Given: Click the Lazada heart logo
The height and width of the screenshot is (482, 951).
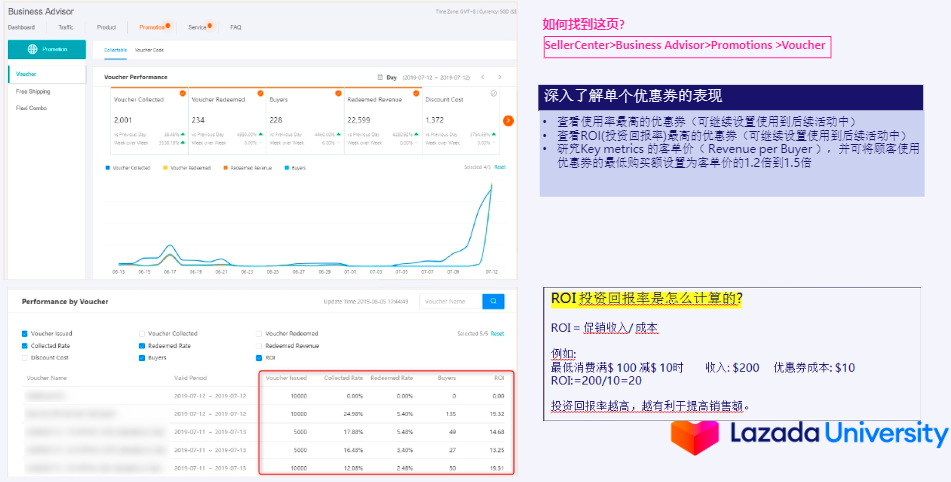Looking at the screenshot, I should coord(694,437).
